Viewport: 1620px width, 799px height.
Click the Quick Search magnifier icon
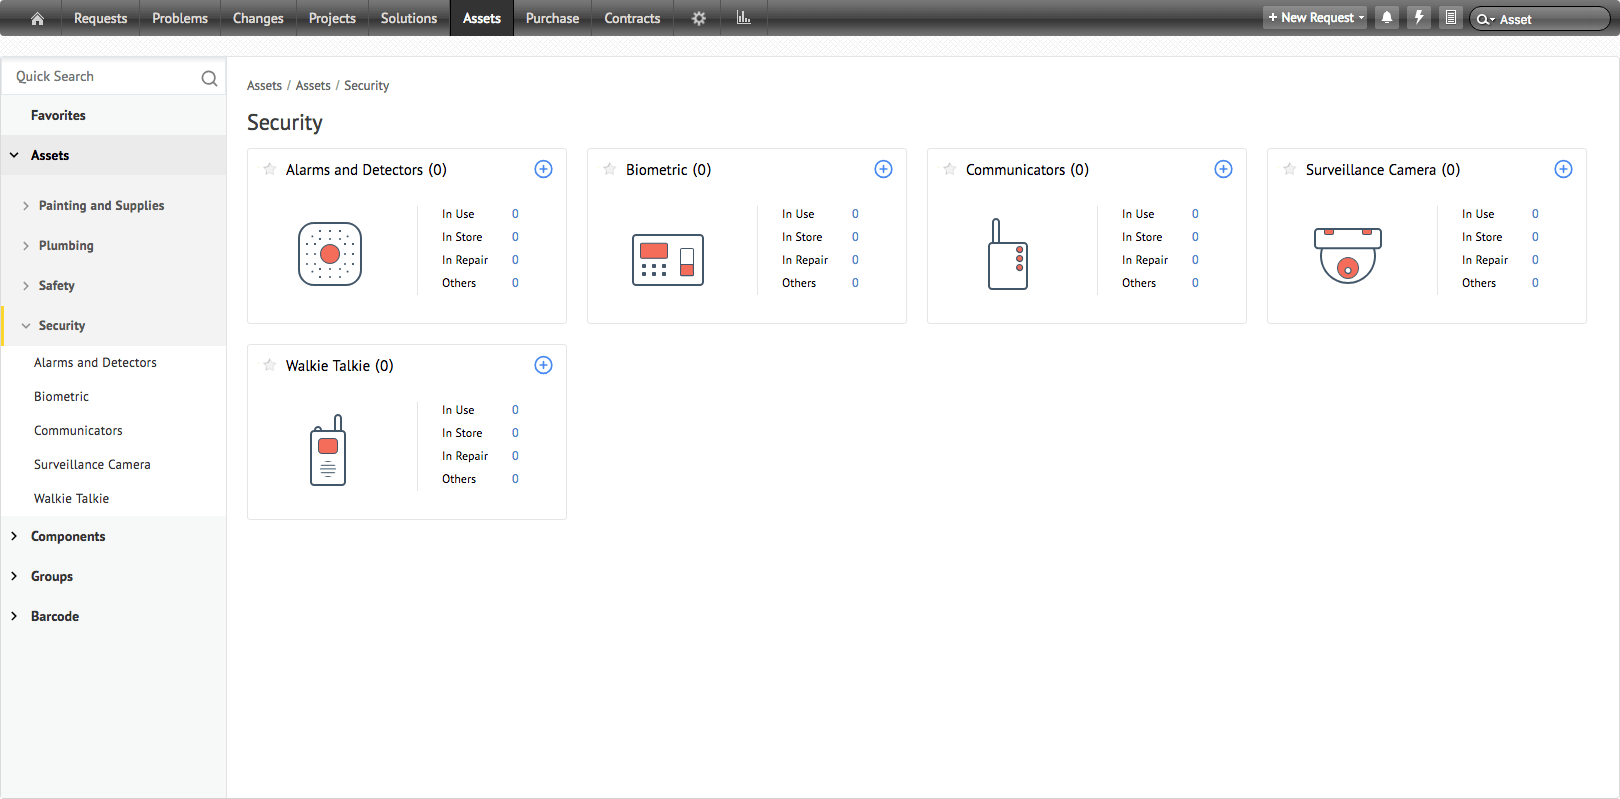tap(209, 78)
